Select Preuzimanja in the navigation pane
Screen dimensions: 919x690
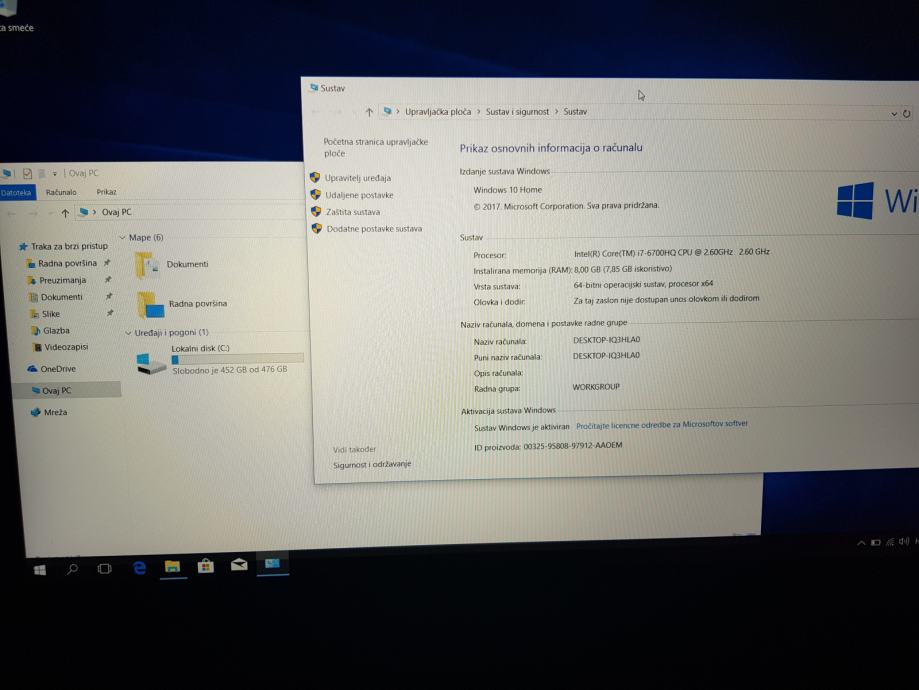click(x=57, y=280)
